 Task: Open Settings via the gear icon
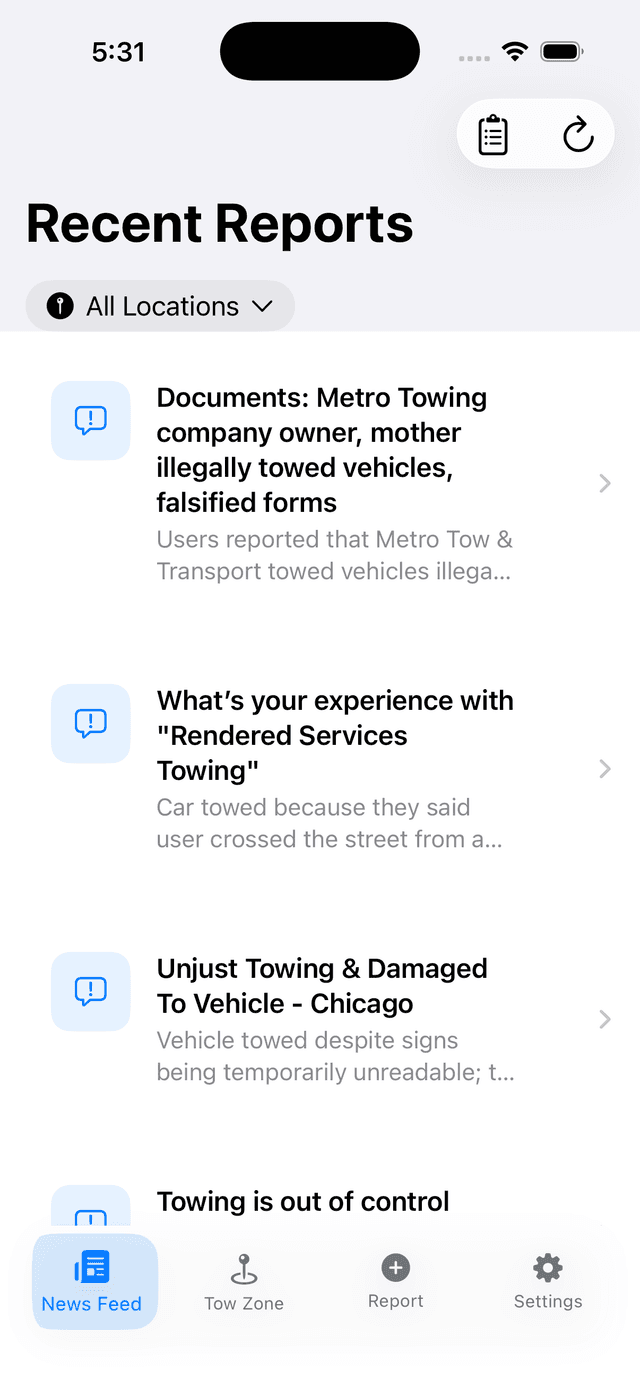click(x=547, y=1265)
